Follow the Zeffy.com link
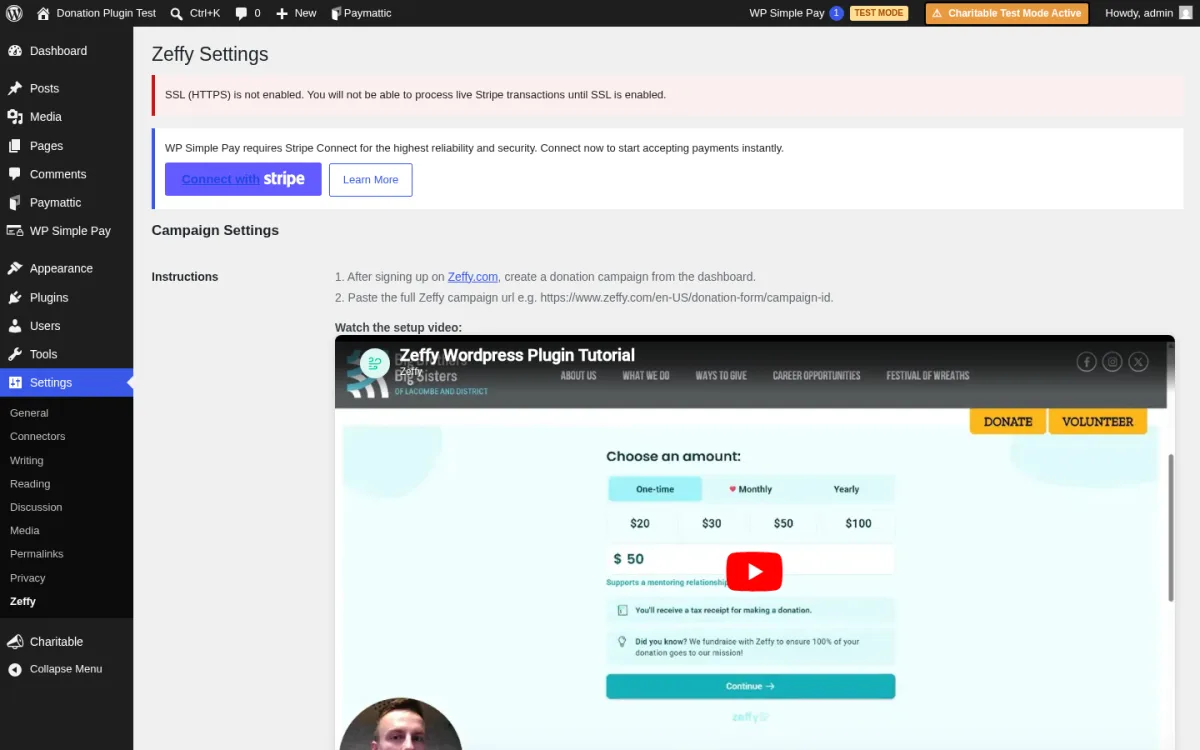This screenshot has width=1200, height=750. click(473, 277)
